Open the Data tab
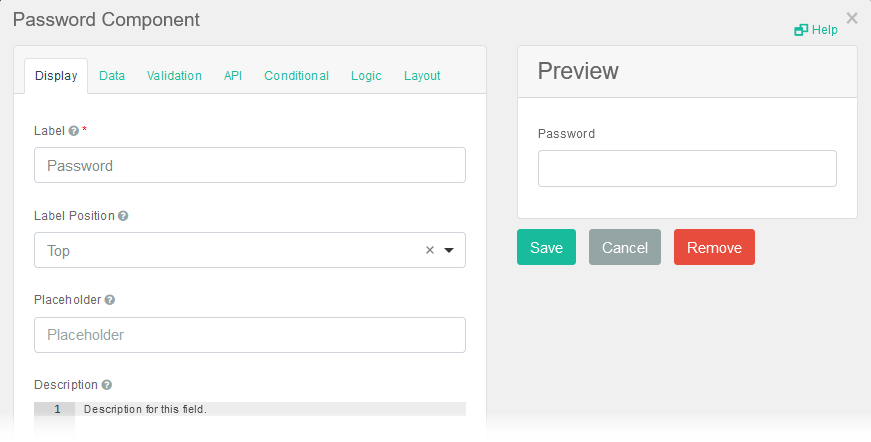The width and height of the screenshot is (871, 442). (112, 76)
